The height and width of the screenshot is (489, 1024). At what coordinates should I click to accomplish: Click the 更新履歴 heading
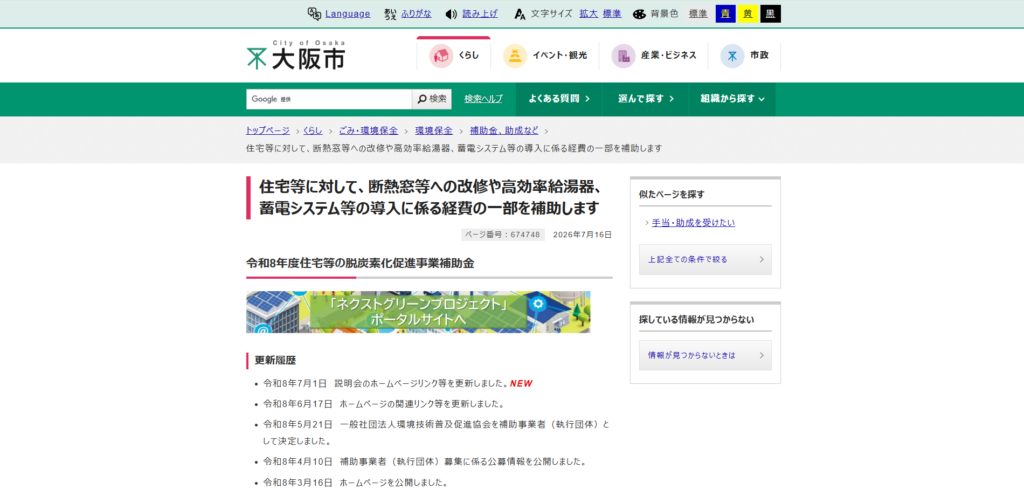point(275,360)
